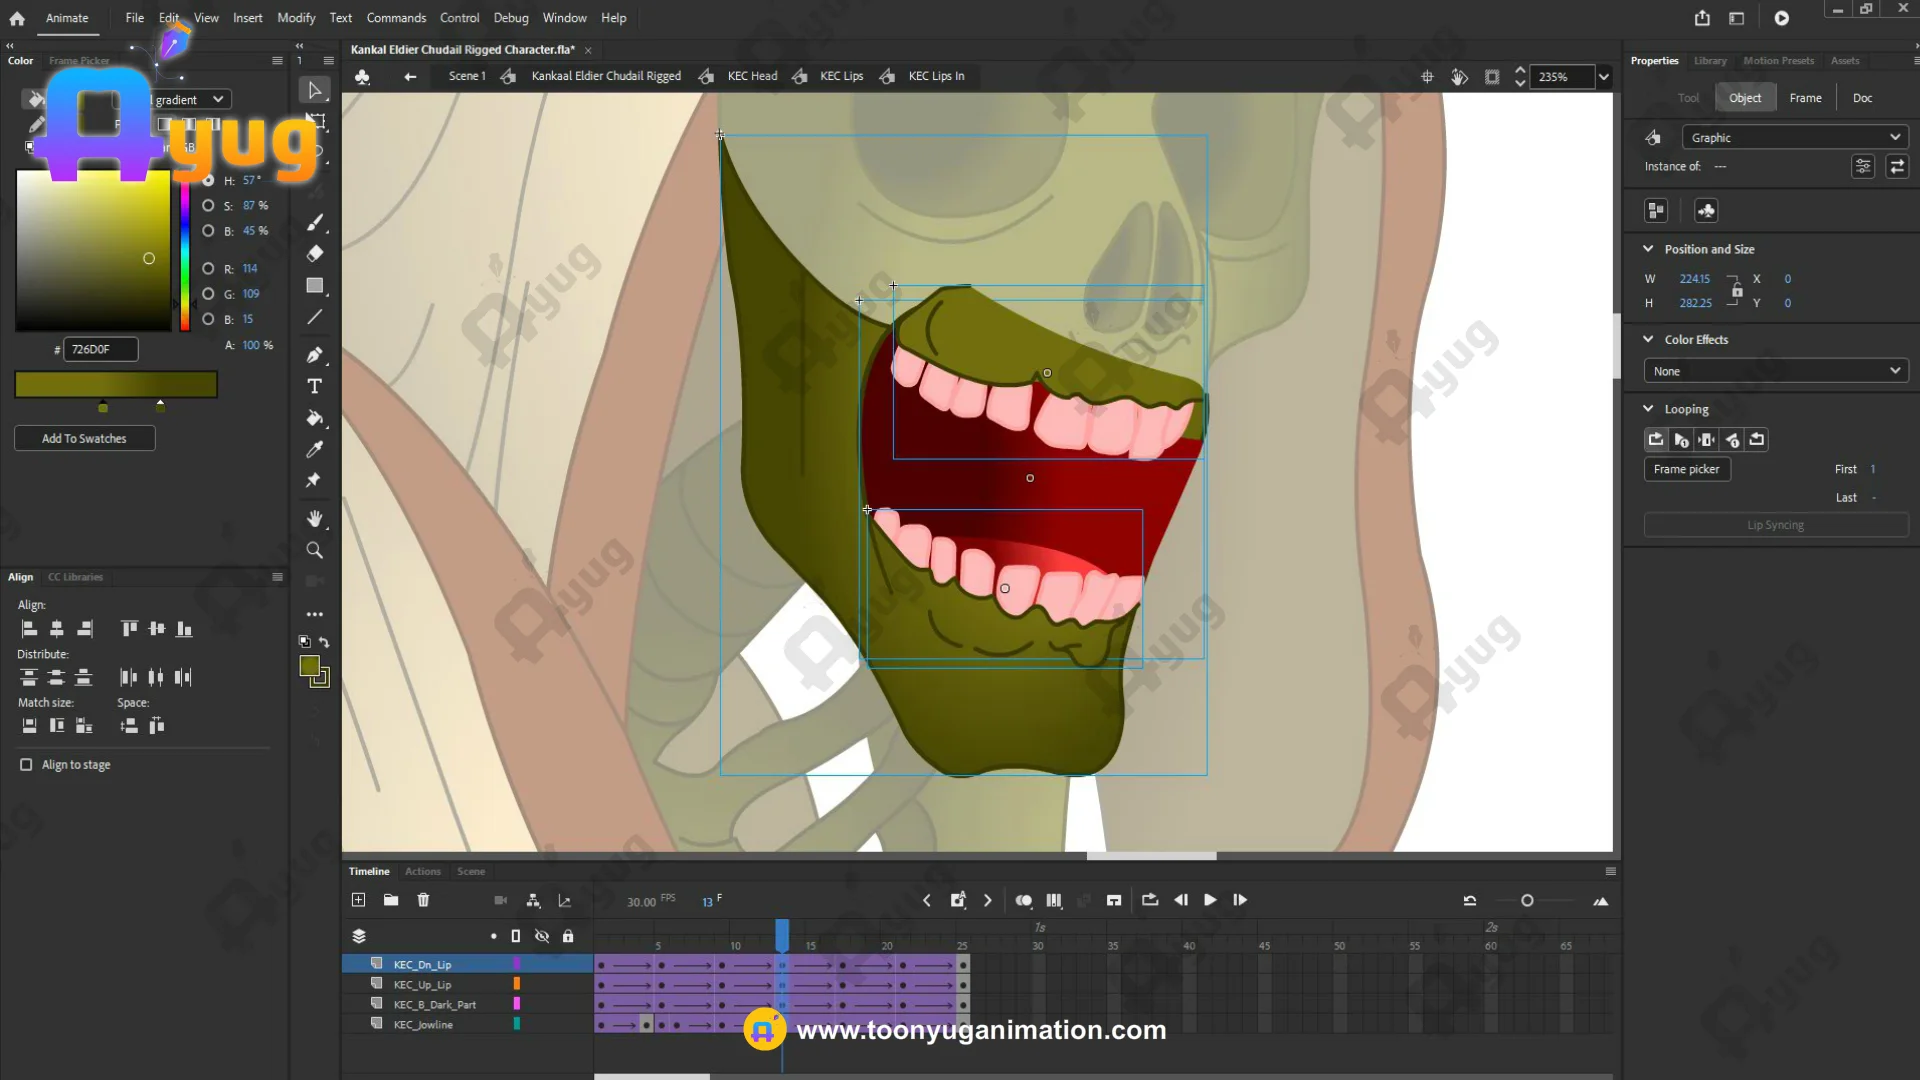1920x1080 pixels.
Task: Select the Text tool
Action: (314, 386)
